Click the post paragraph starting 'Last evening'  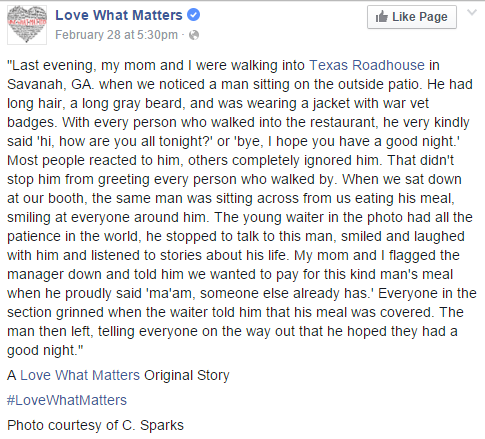tap(242, 208)
